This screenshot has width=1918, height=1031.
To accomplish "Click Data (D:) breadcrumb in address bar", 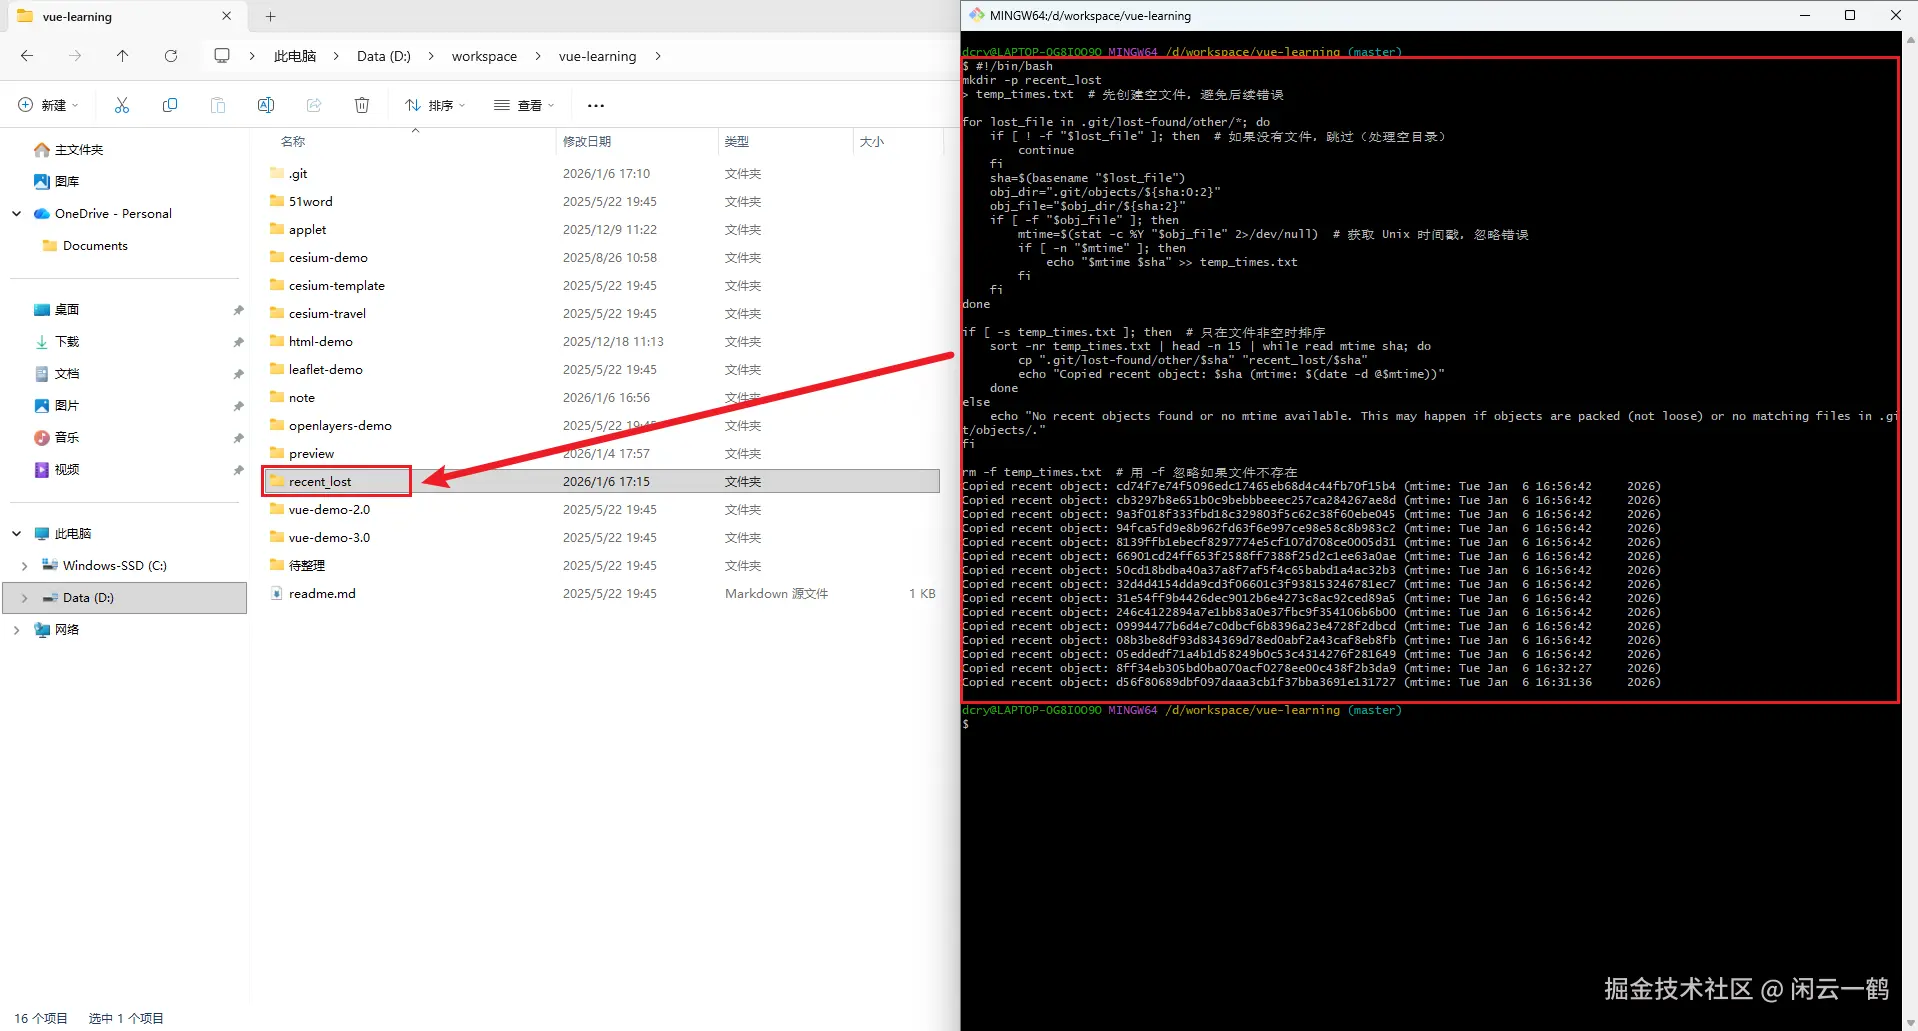I will 384,56.
